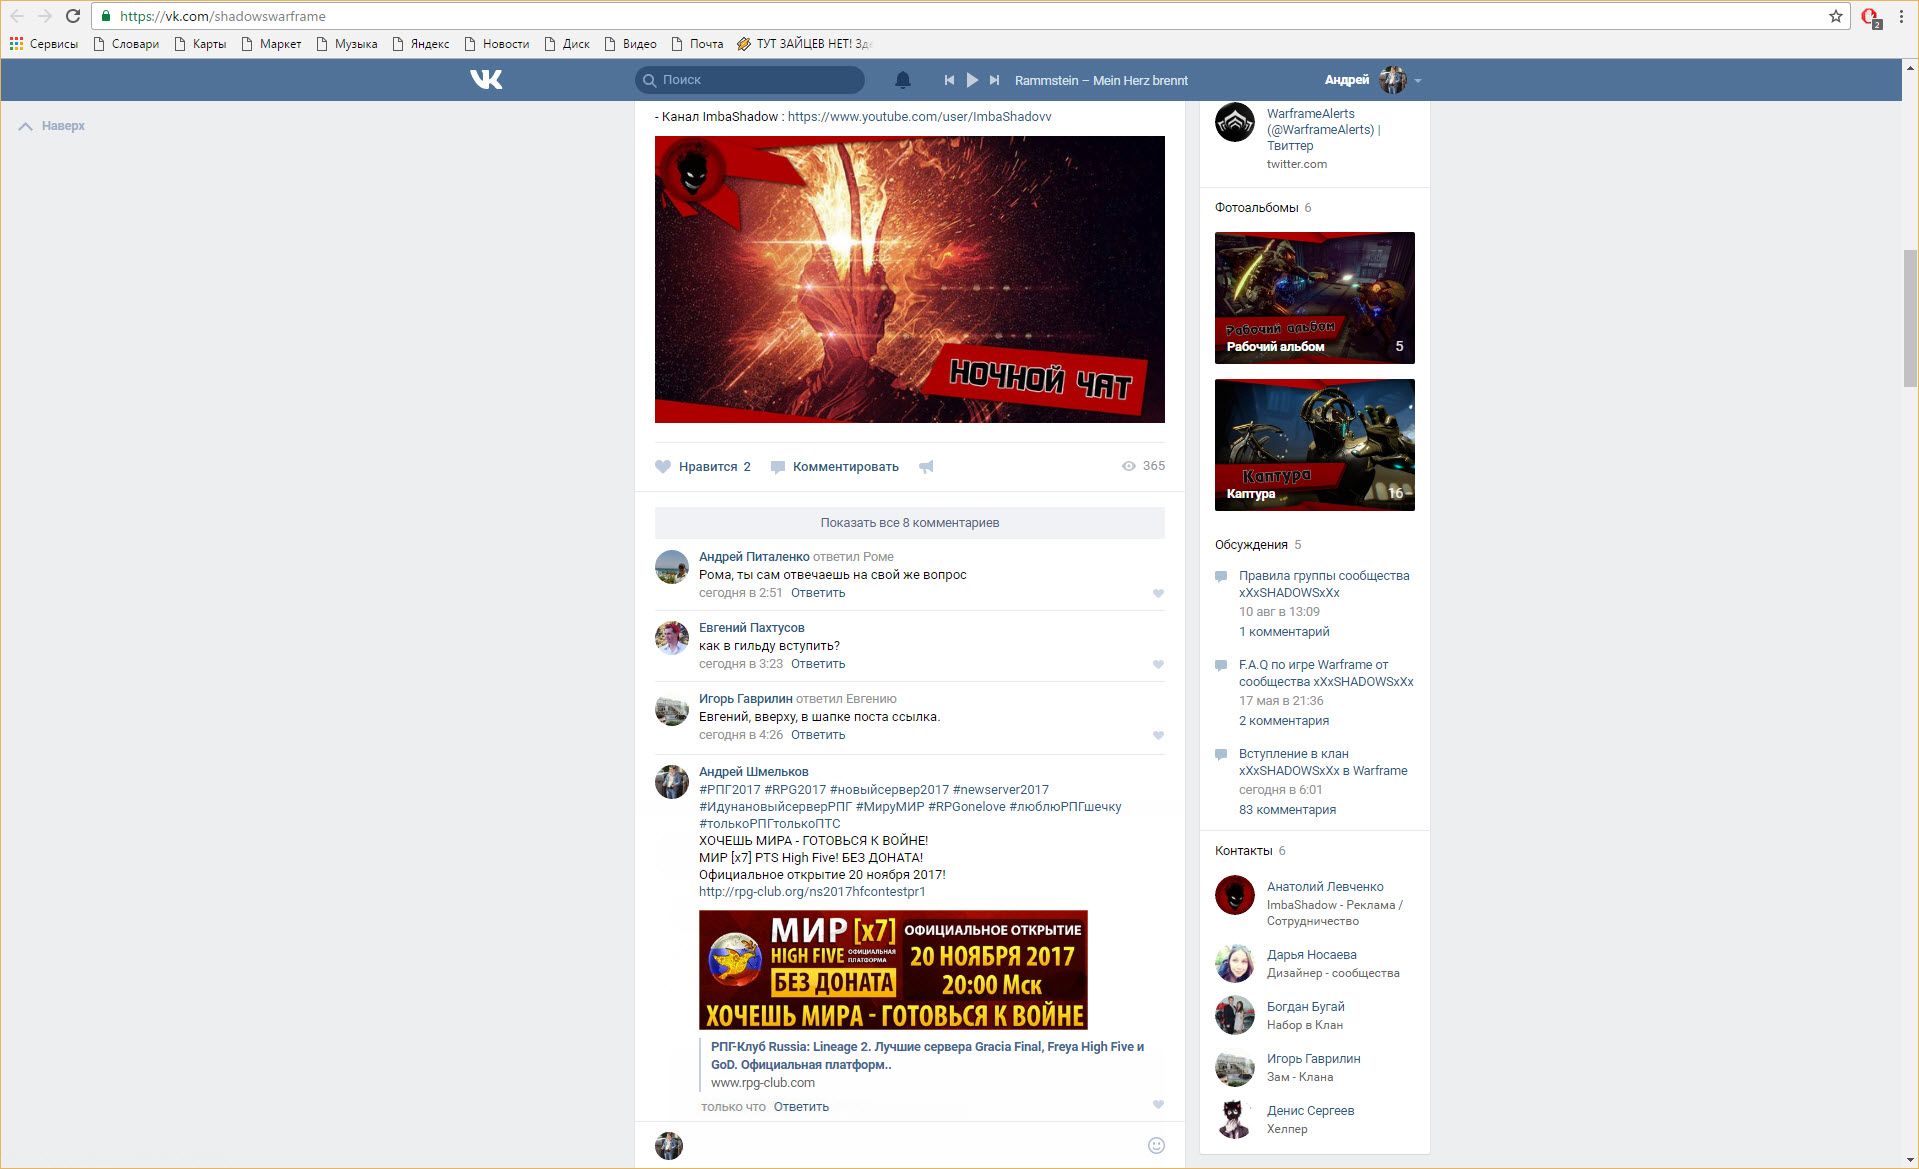Share post using the megaphone icon
1919x1169 pixels.
tap(926, 467)
